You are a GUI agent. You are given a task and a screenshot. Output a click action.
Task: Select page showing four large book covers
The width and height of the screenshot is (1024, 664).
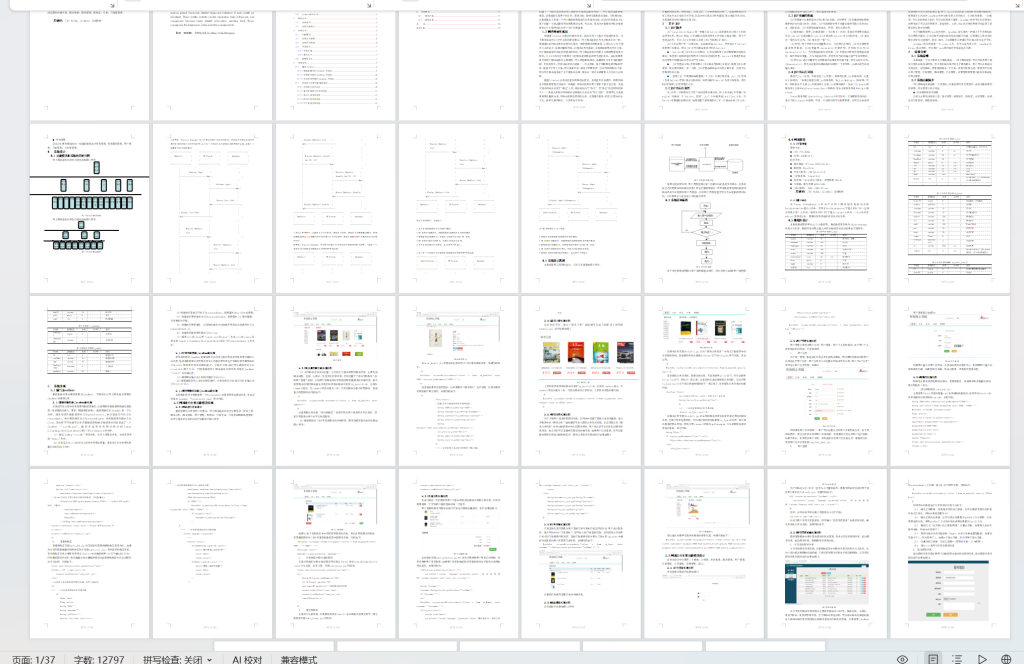pyautogui.click(x=581, y=381)
